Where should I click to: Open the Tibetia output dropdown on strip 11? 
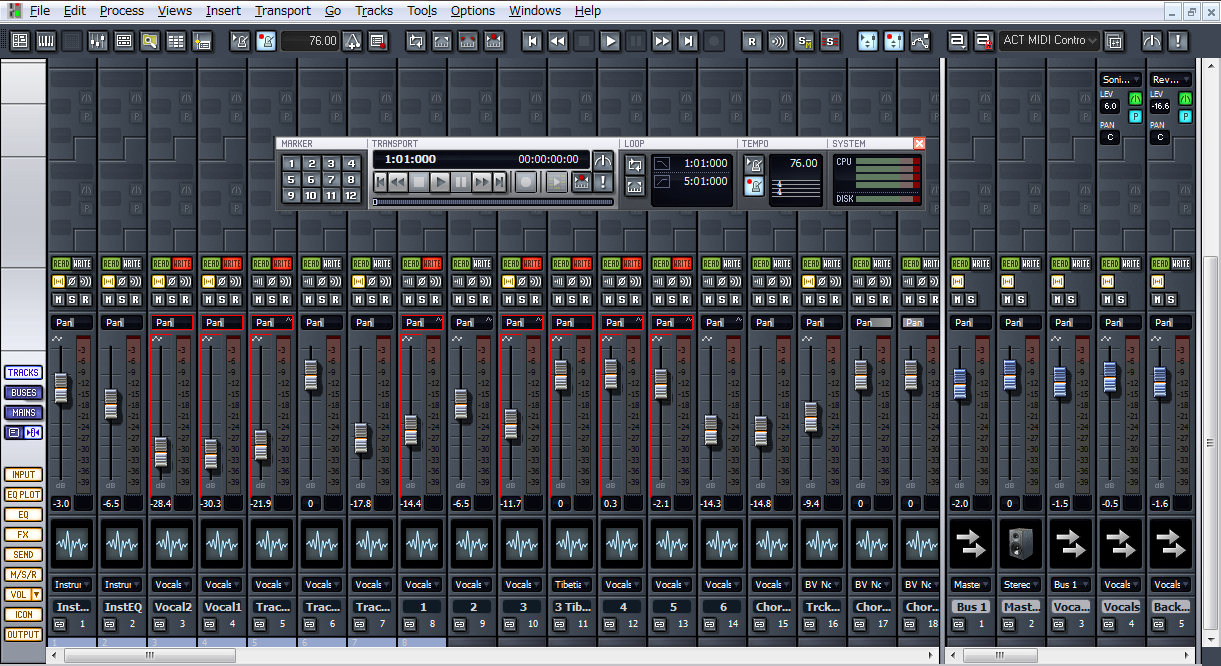[572, 585]
